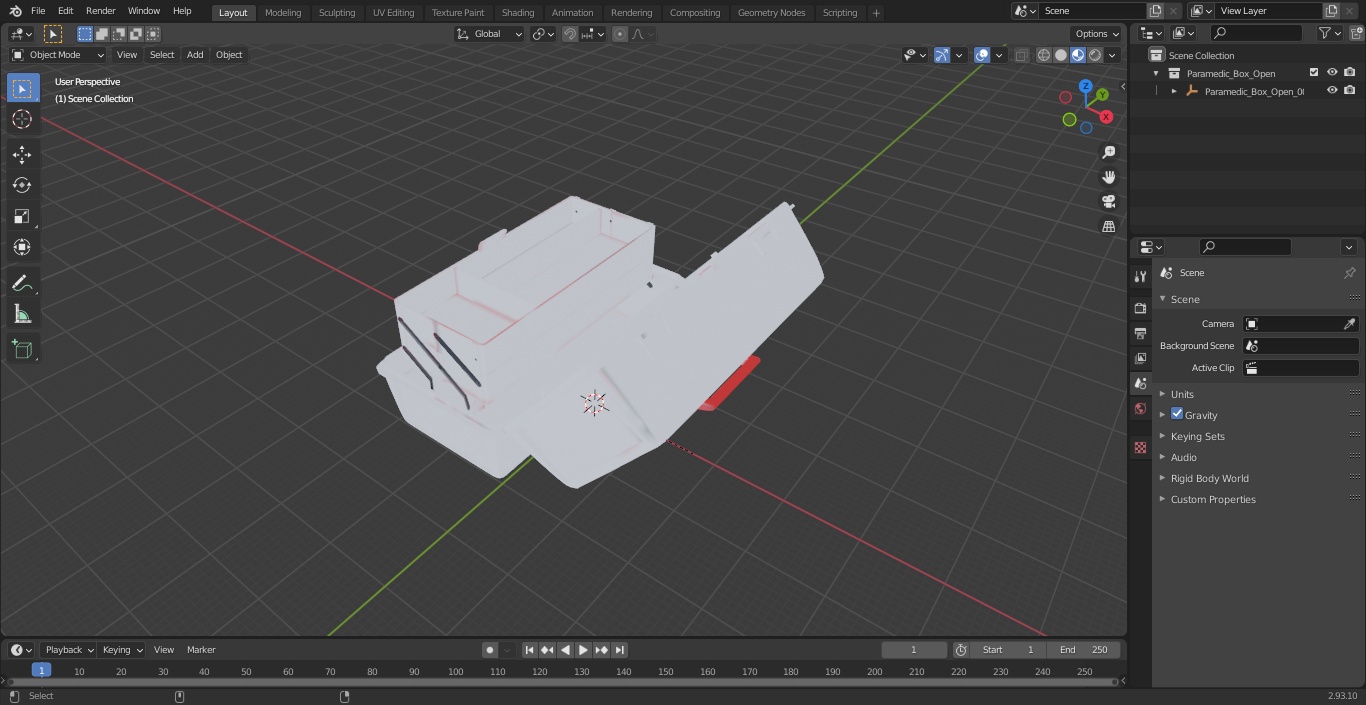Select the Transform tool
The width and height of the screenshot is (1366, 705).
click(x=22, y=247)
